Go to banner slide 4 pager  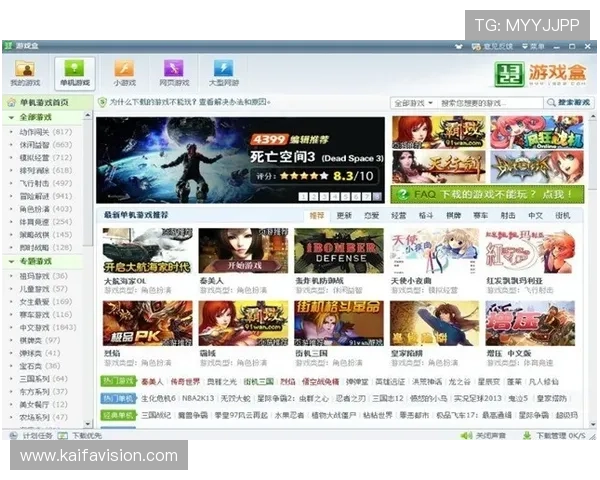[x=334, y=196]
